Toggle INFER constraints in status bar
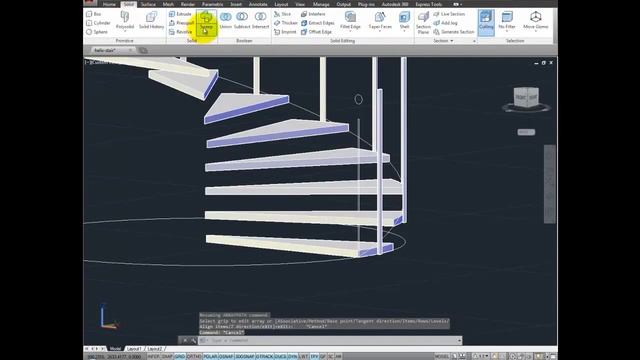Image resolution: width=640 pixels, height=360 pixels. pyautogui.click(x=153, y=357)
